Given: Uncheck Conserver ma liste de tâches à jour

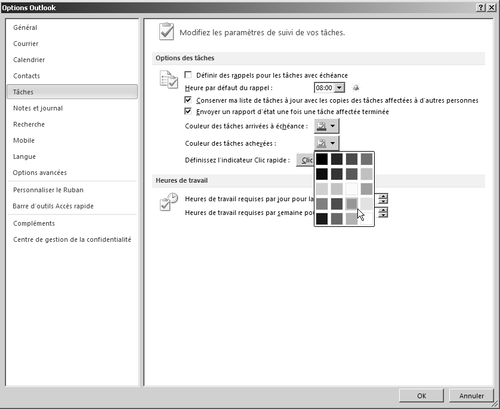Looking at the screenshot, I should click(x=188, y=100).
